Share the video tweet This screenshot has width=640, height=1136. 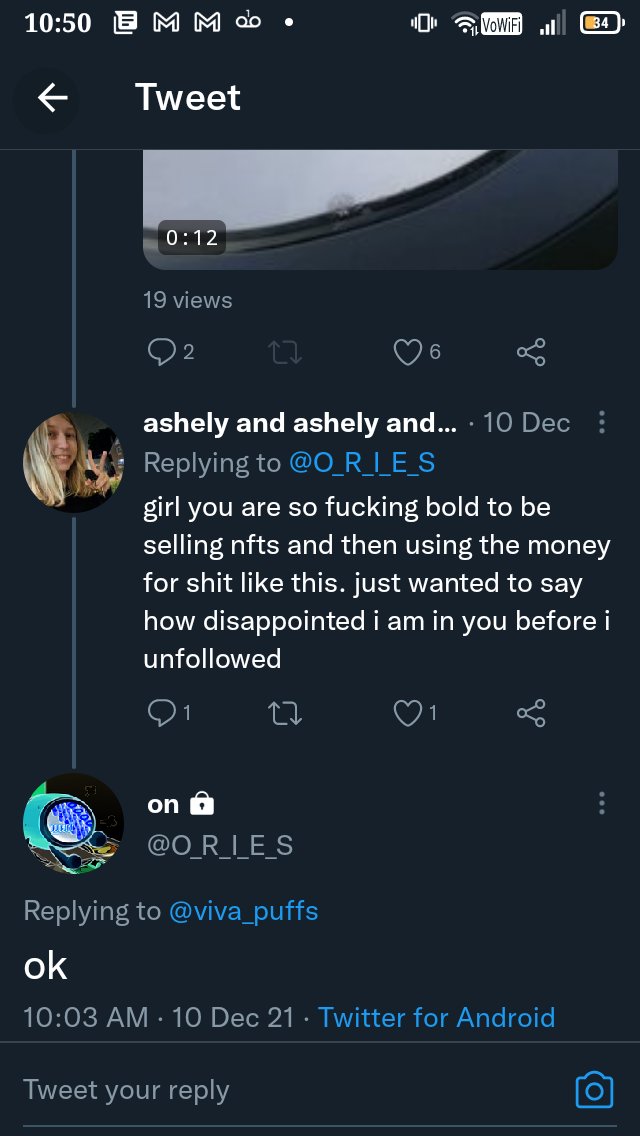click(531, 352)
